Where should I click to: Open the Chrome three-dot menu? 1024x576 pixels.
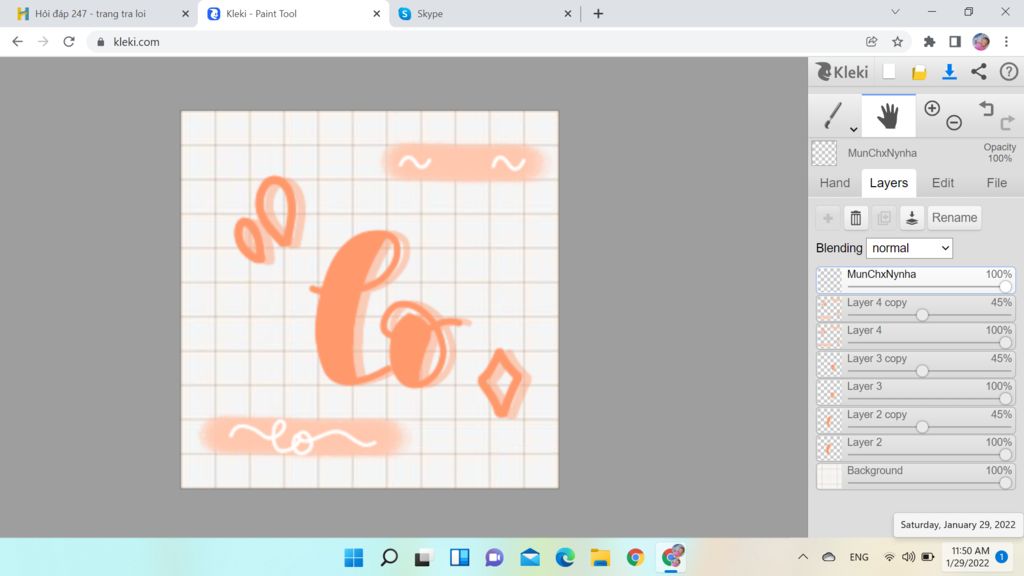(1006, 42)
